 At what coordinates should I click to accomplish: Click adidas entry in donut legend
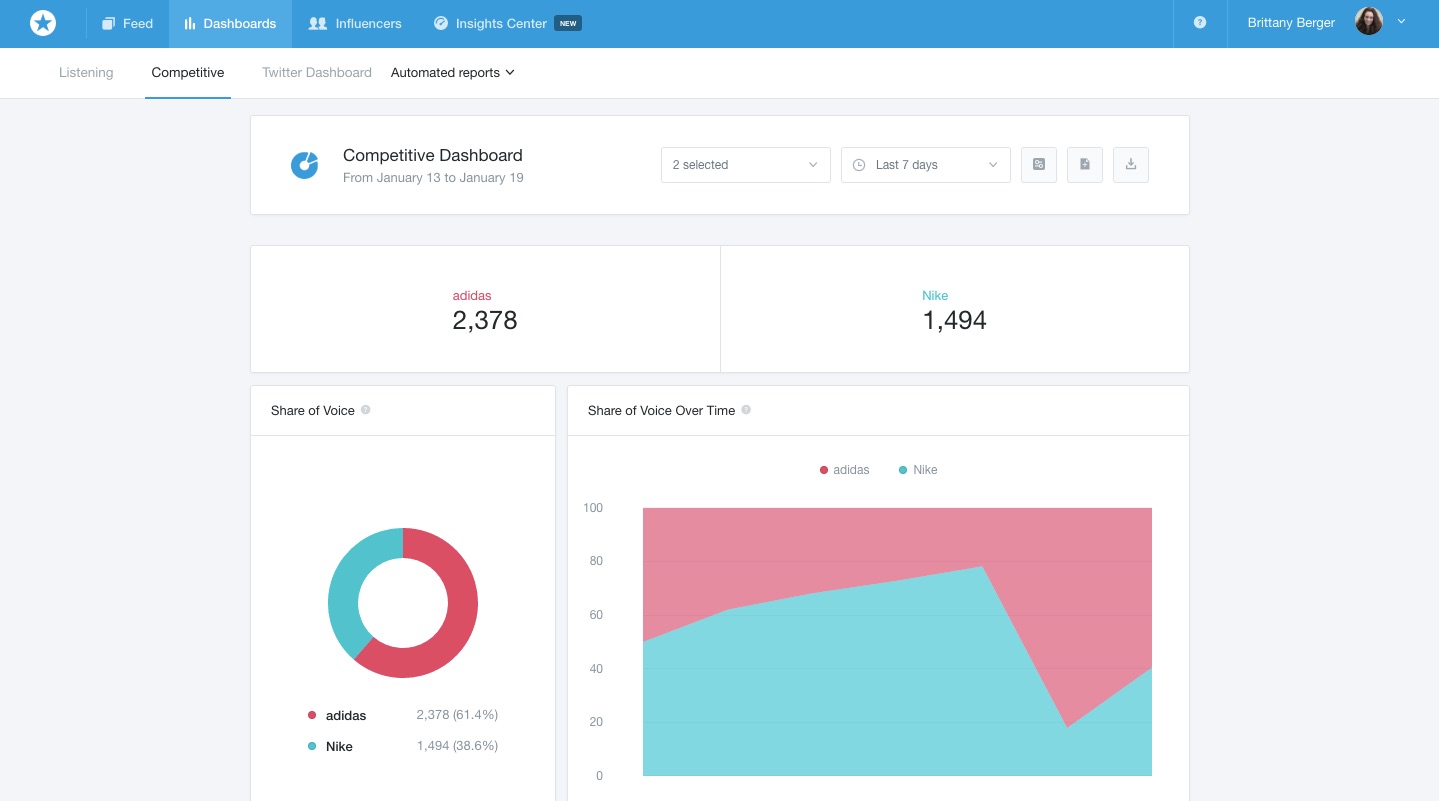[337, 716]
